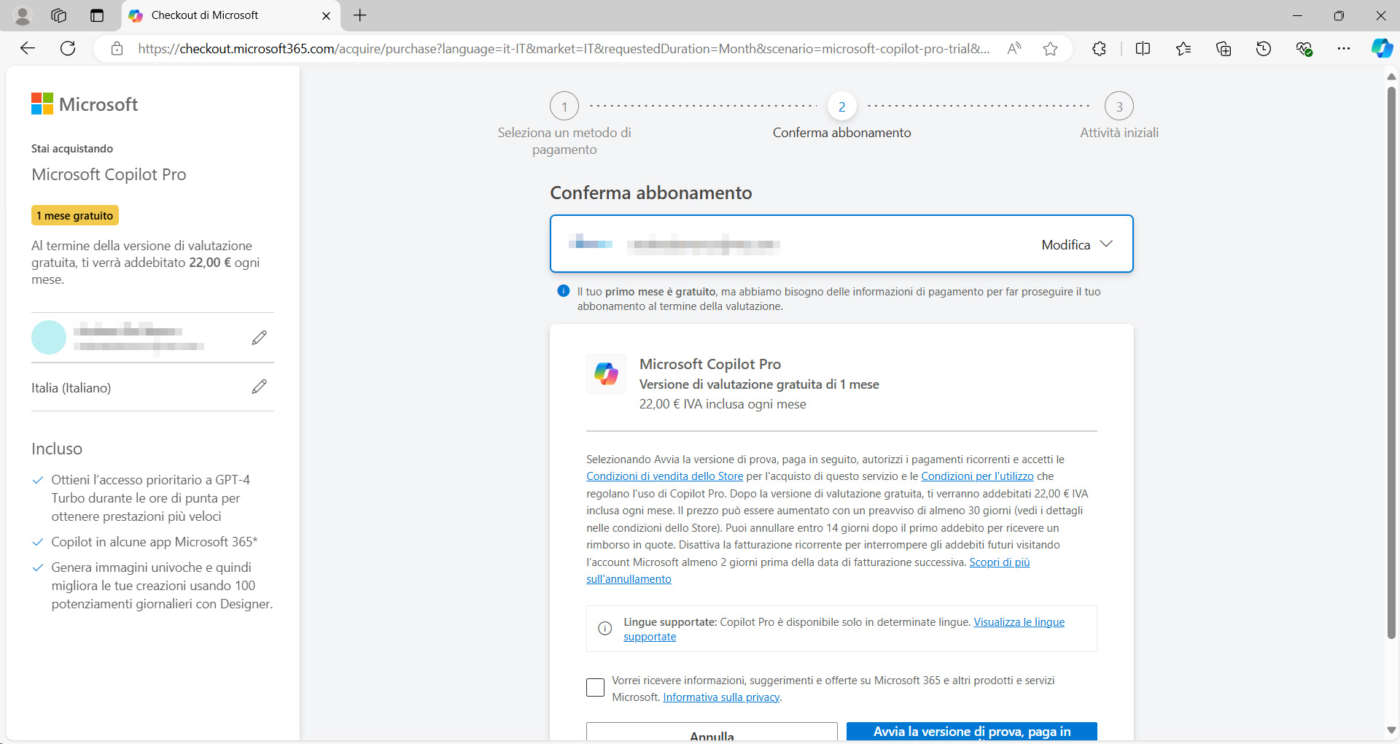Screen dimensions: 1400x744
Task: Add this page to favorites with the star
Action: coord(1050,48)
